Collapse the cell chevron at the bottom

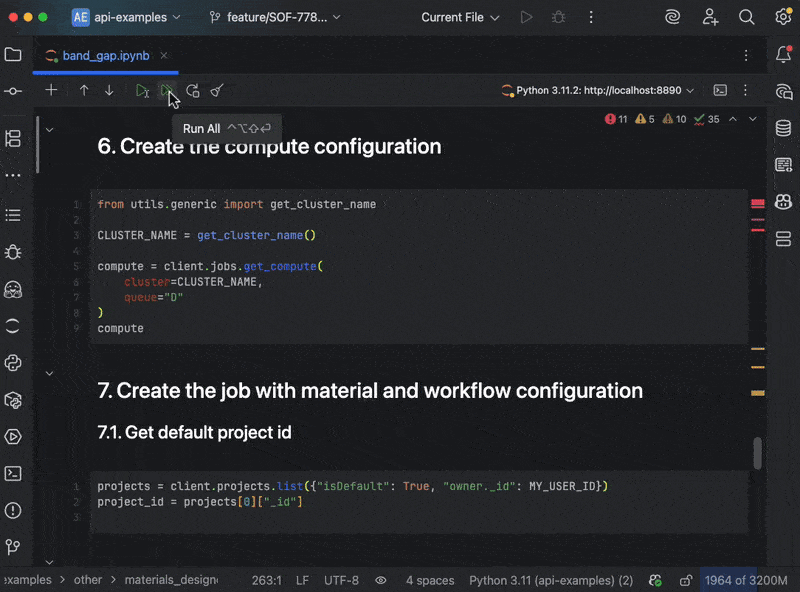coord(49,562)
